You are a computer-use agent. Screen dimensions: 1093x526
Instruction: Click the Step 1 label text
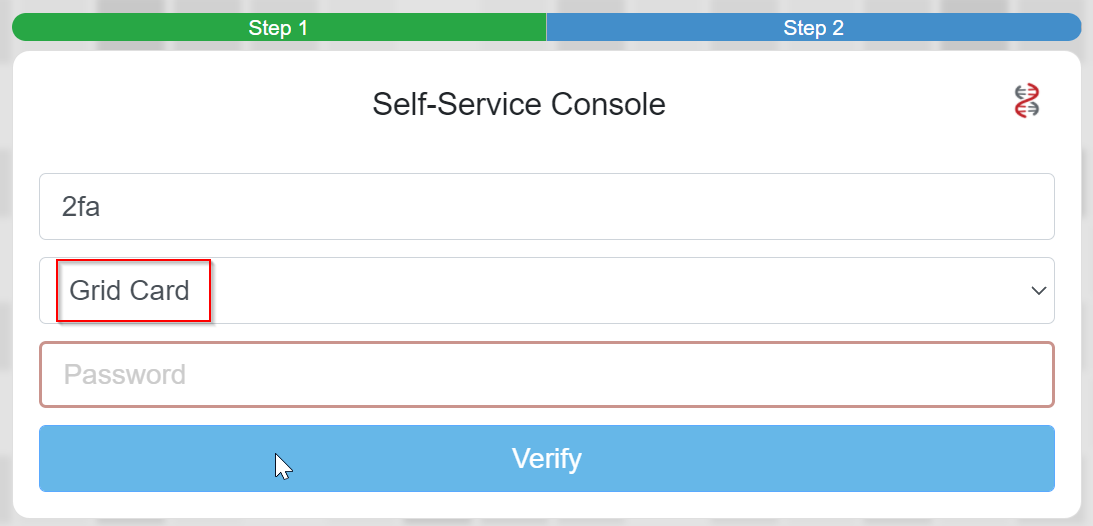coord(278,28)
